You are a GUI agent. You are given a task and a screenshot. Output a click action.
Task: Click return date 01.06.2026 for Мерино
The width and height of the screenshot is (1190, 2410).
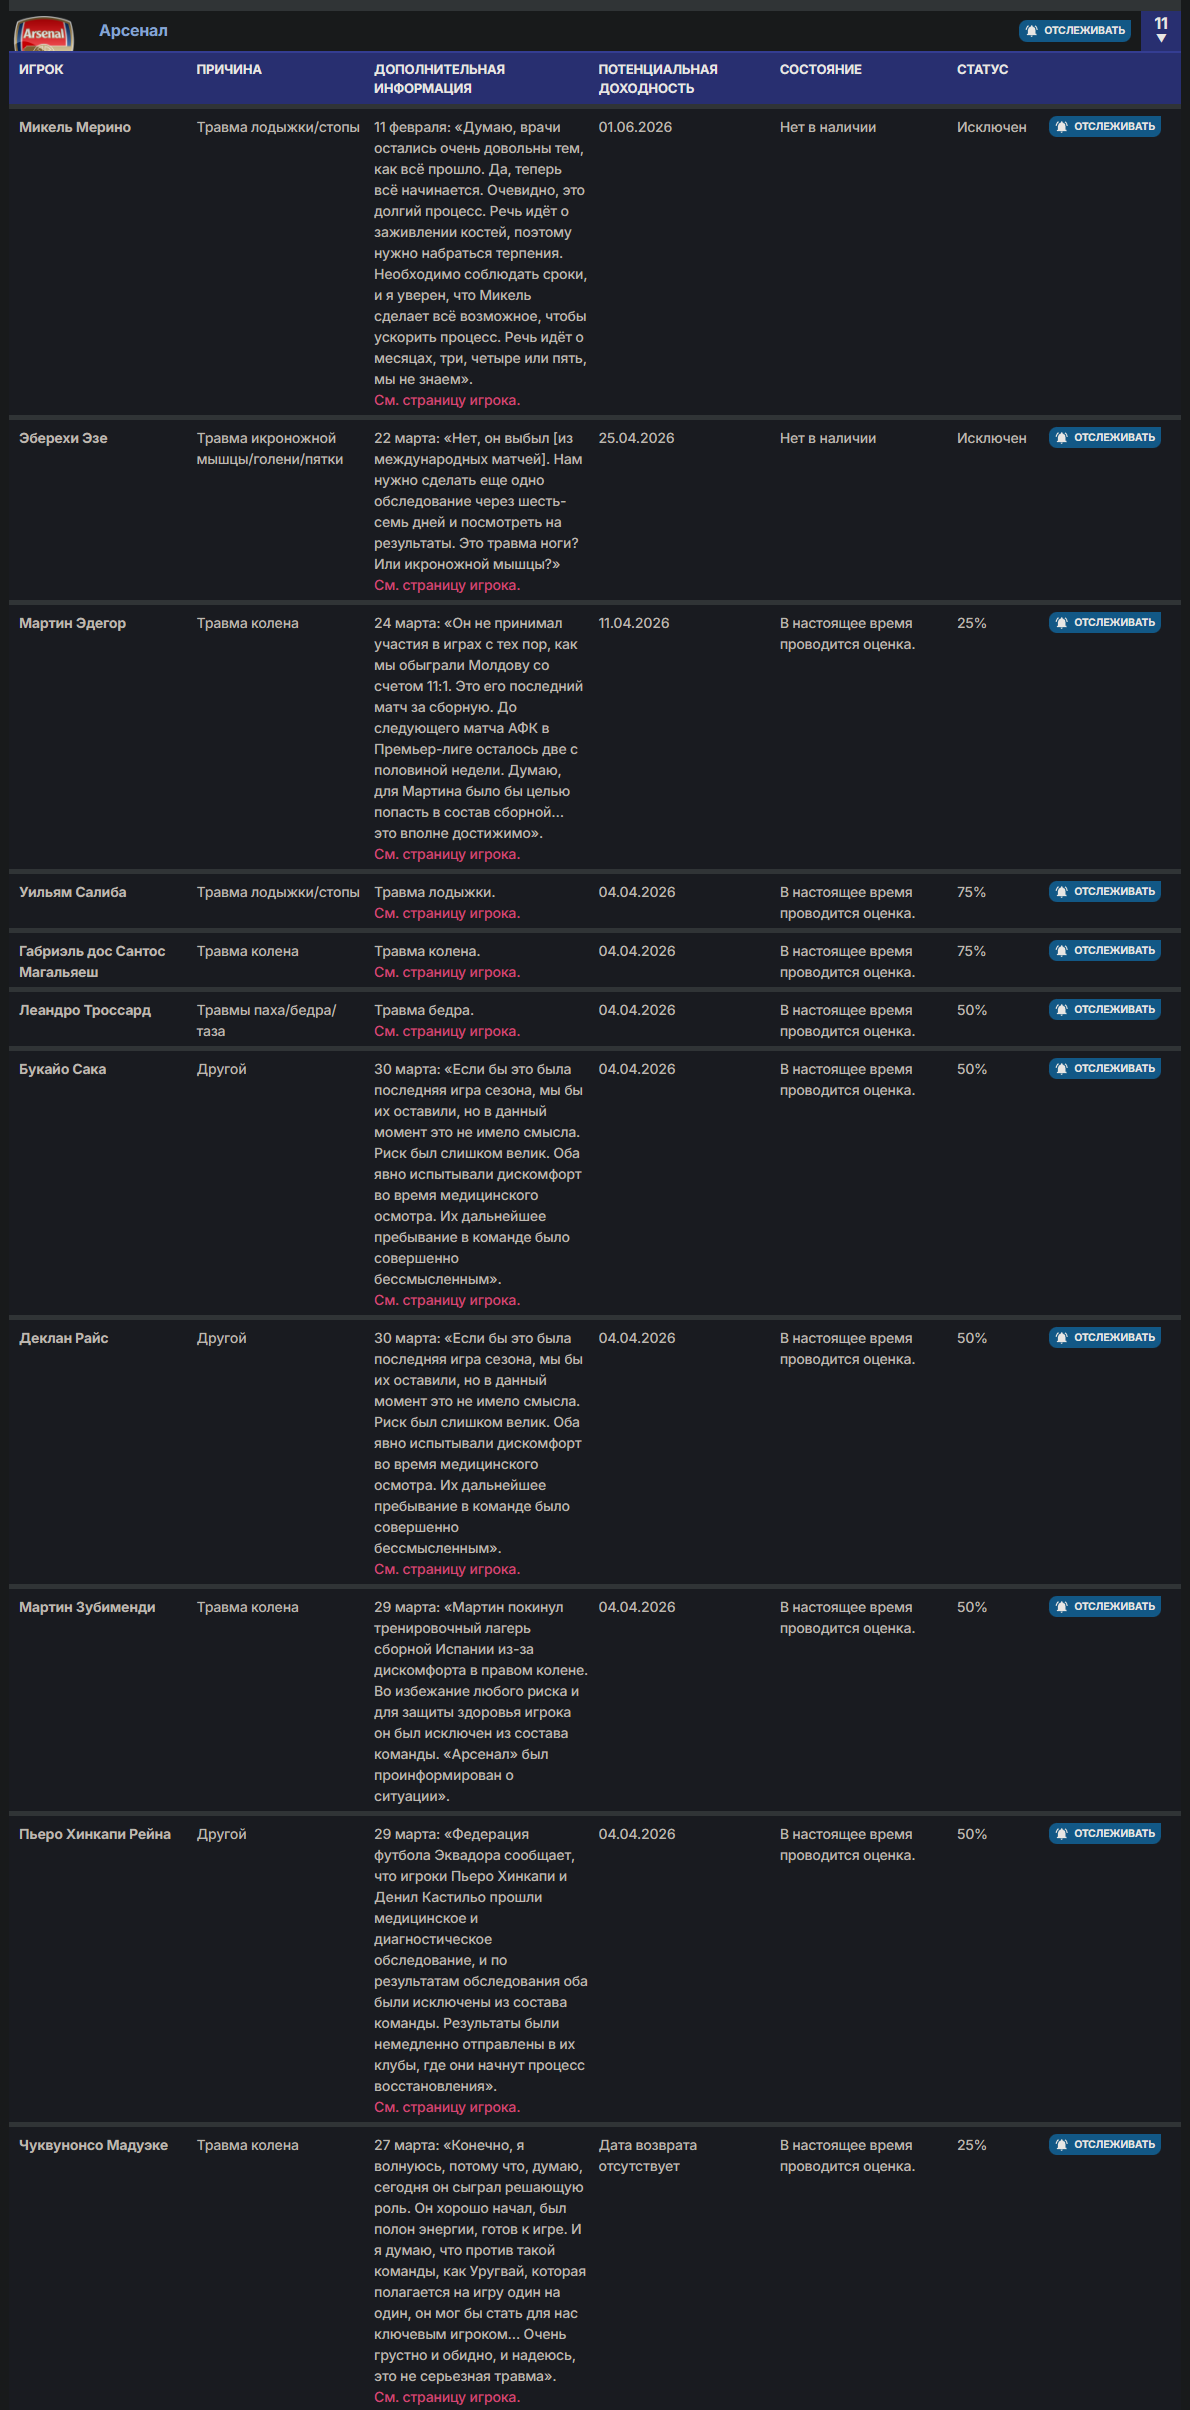(635, 128)
